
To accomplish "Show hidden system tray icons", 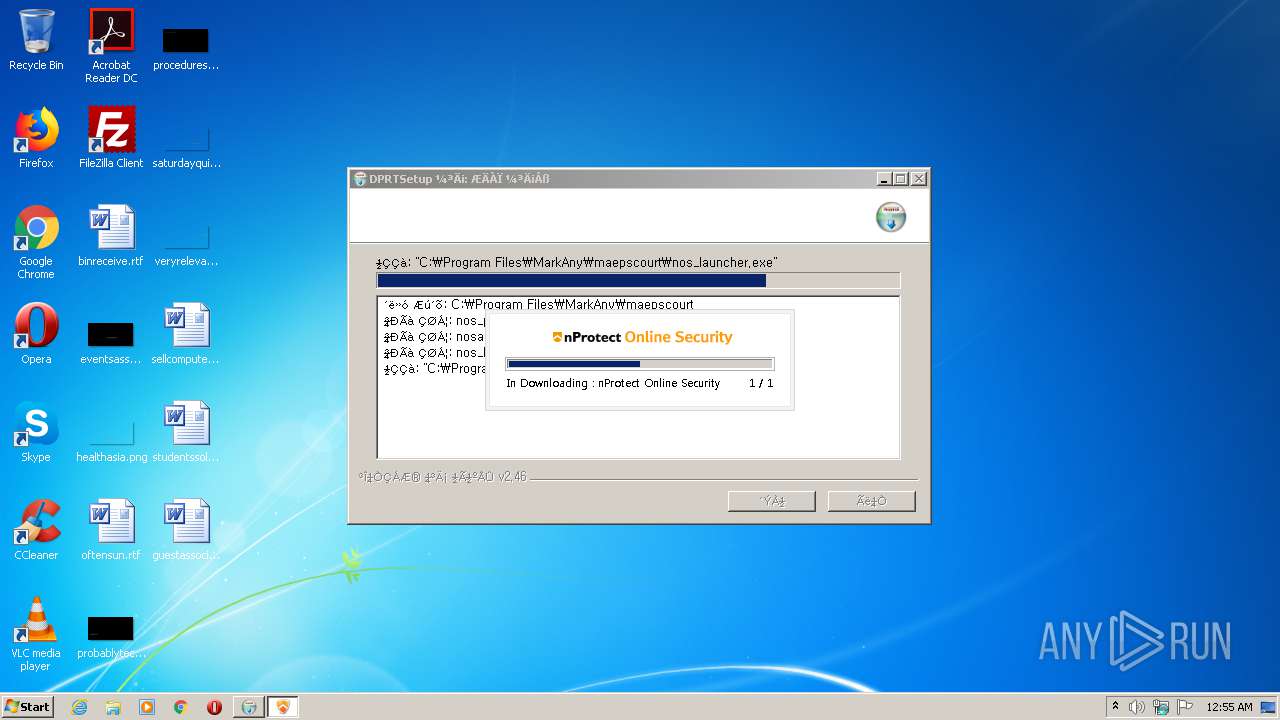I will point(1115,707).
